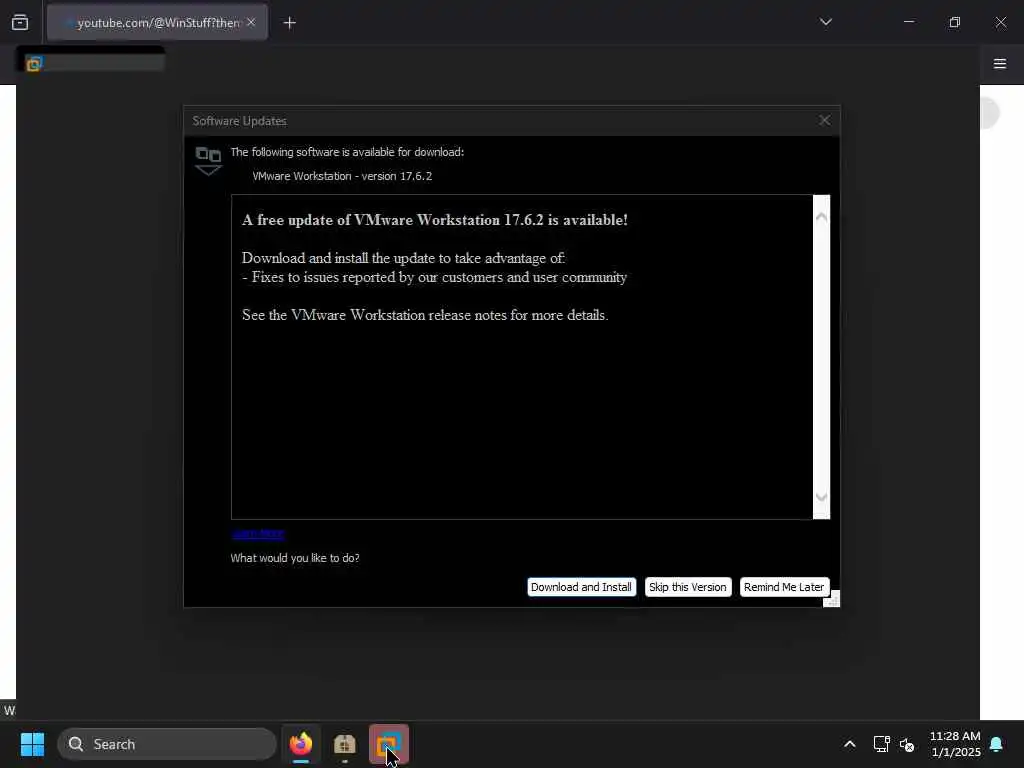The height and width of the screenshot is (768, 1024).
Task: Show hidden system tray icons
Action: click(x=850, y=744)
